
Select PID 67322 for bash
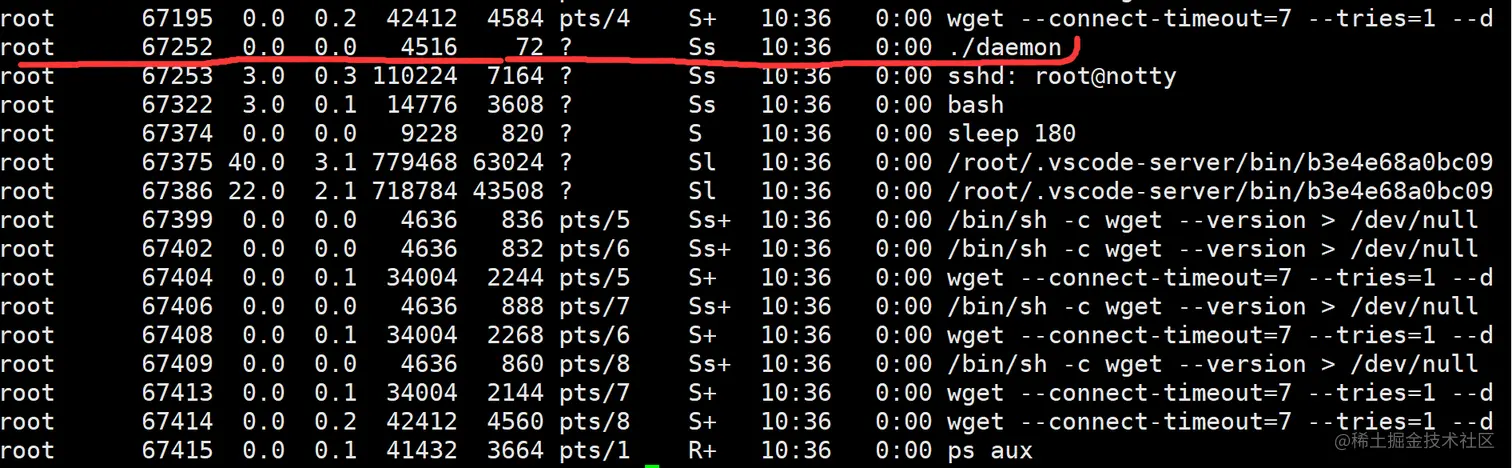(x=177, y=105)
